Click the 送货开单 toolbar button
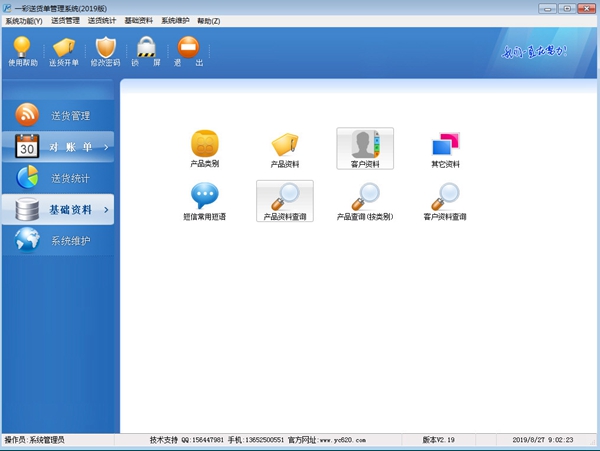This screenshot has height=451, width=600. (64, 51)
